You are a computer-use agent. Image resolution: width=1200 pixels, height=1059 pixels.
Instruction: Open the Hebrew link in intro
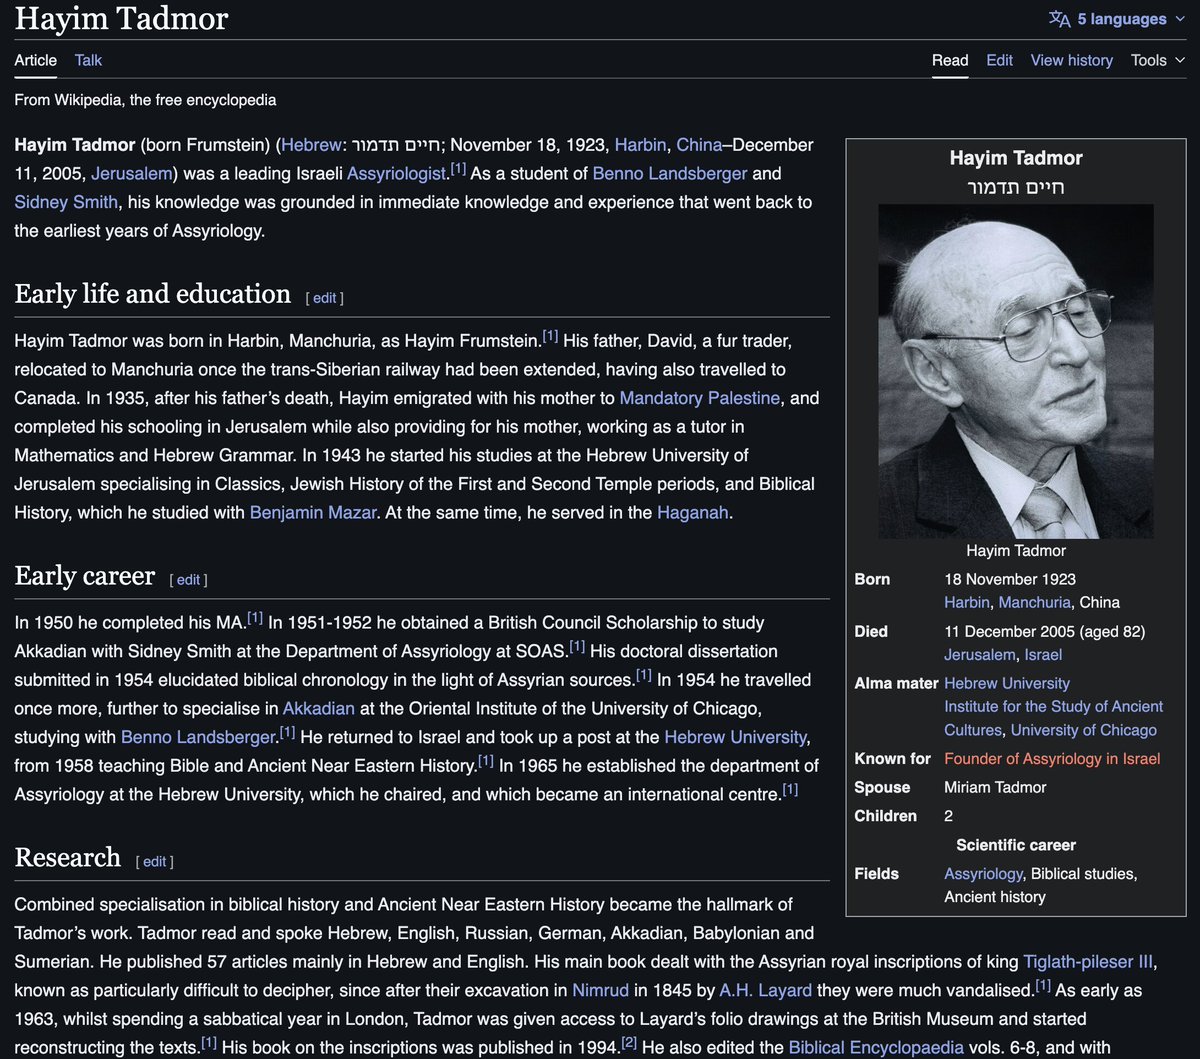(x=311, y=145)
